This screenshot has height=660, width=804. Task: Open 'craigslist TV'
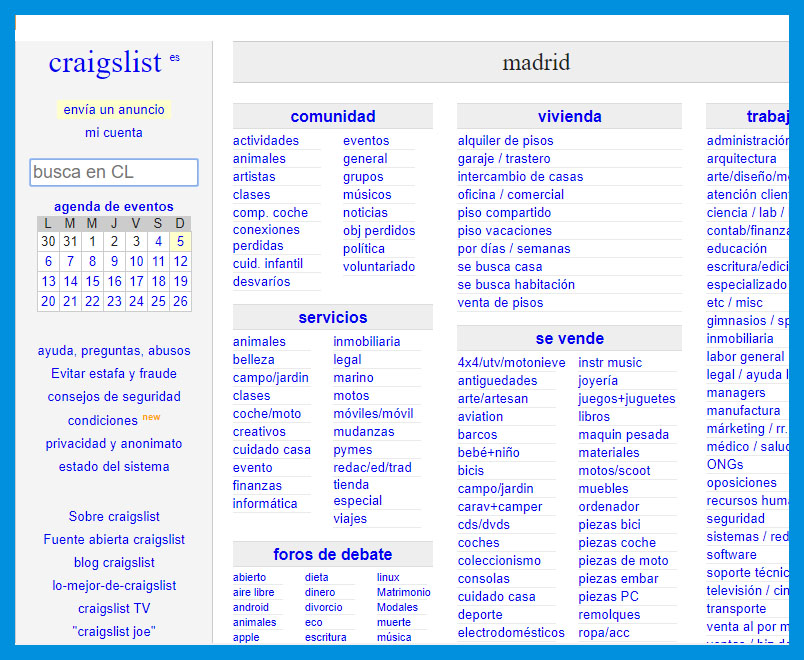click(x=114, y=609)
